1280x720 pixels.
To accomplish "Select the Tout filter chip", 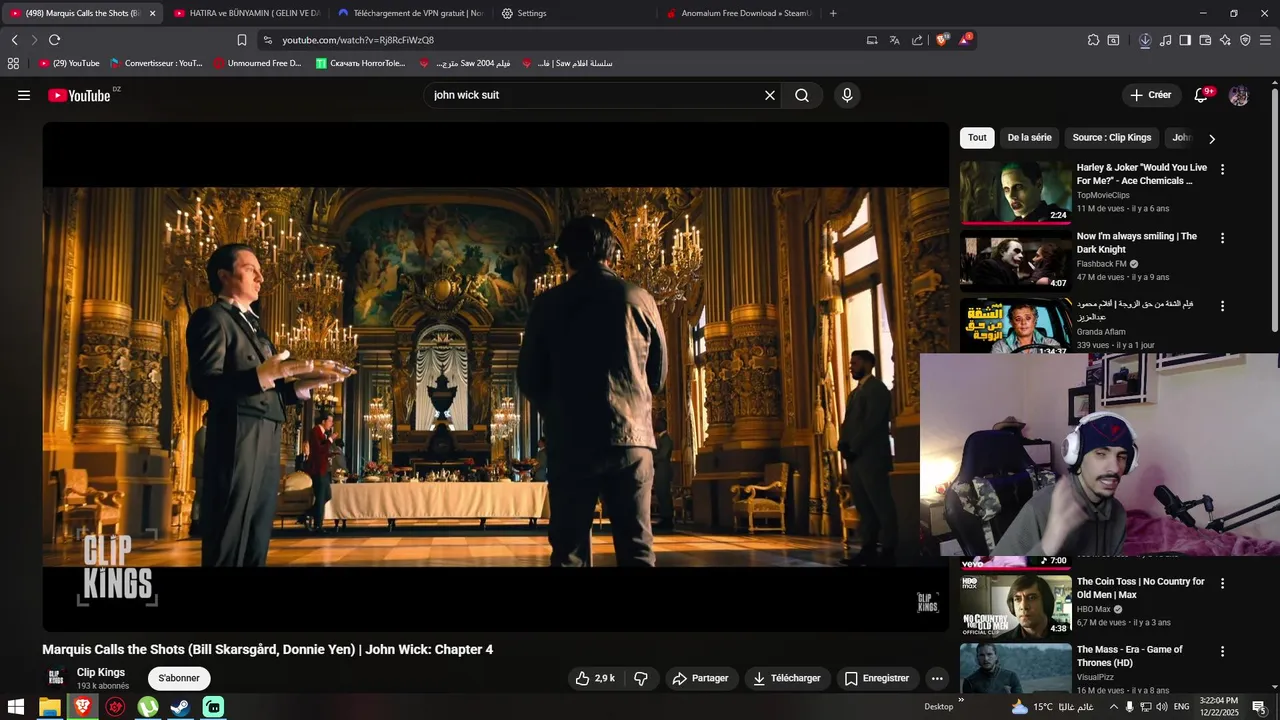I will 977,138.
